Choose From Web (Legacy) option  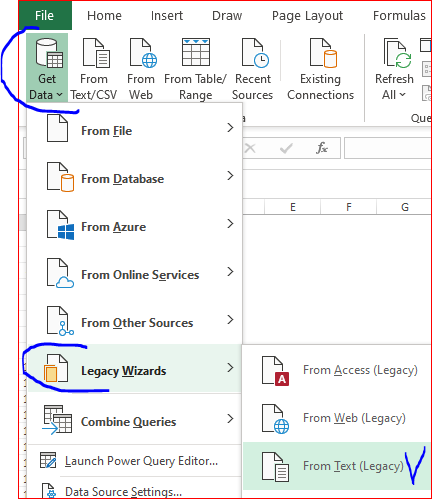click(x=354, y=418)
